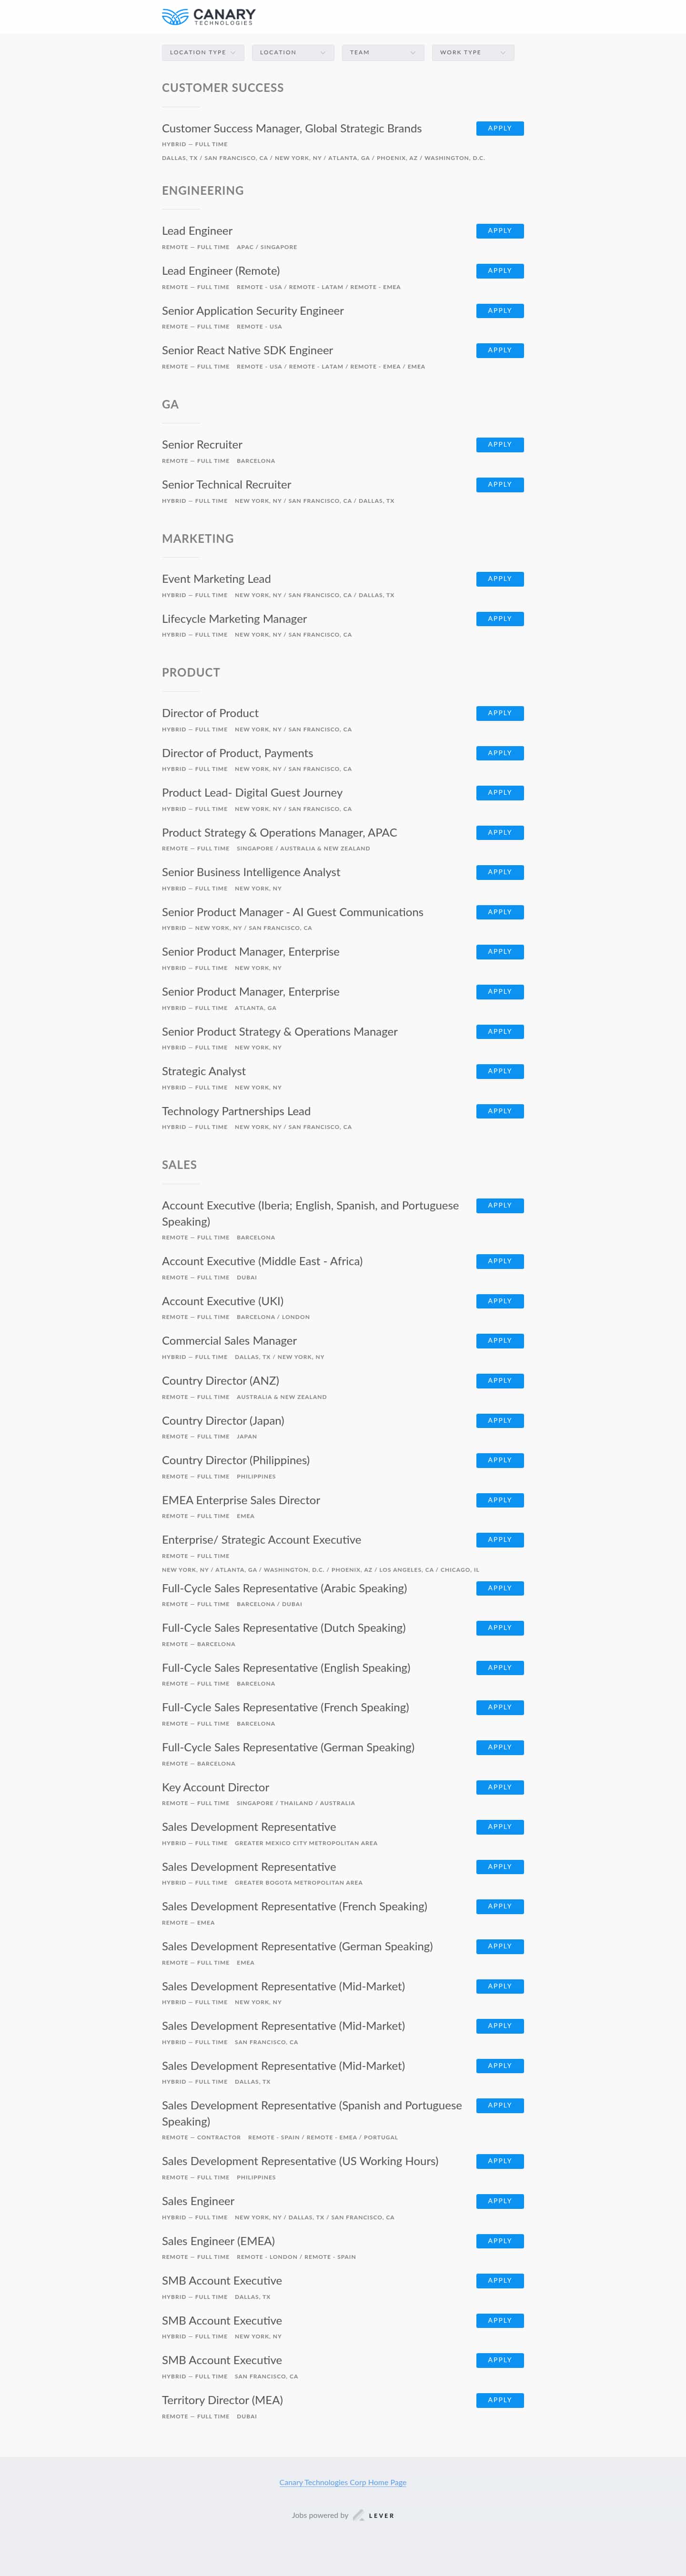The width and height of the screenshot is (686, 2576).
Task: Visit Canary Technologies Corp Home Page link
Action: [343, 2482]
